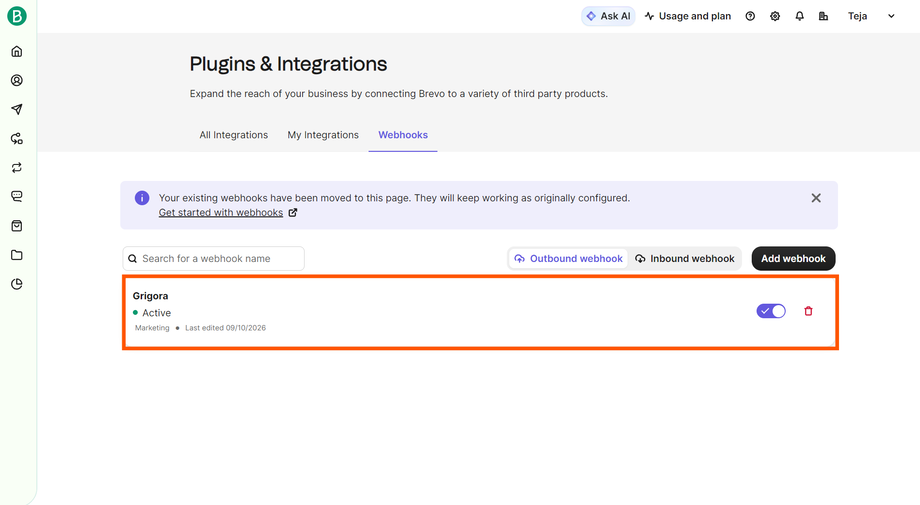
Task: Go to Home via house sidebar icon
Action: coord(17,52)
